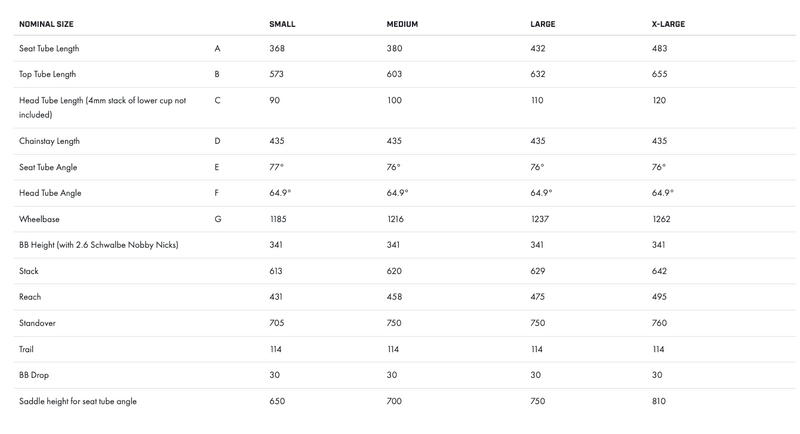
Task: Click Medium Stack value 620
Action: pyautogui.click(x=394, y=271)
